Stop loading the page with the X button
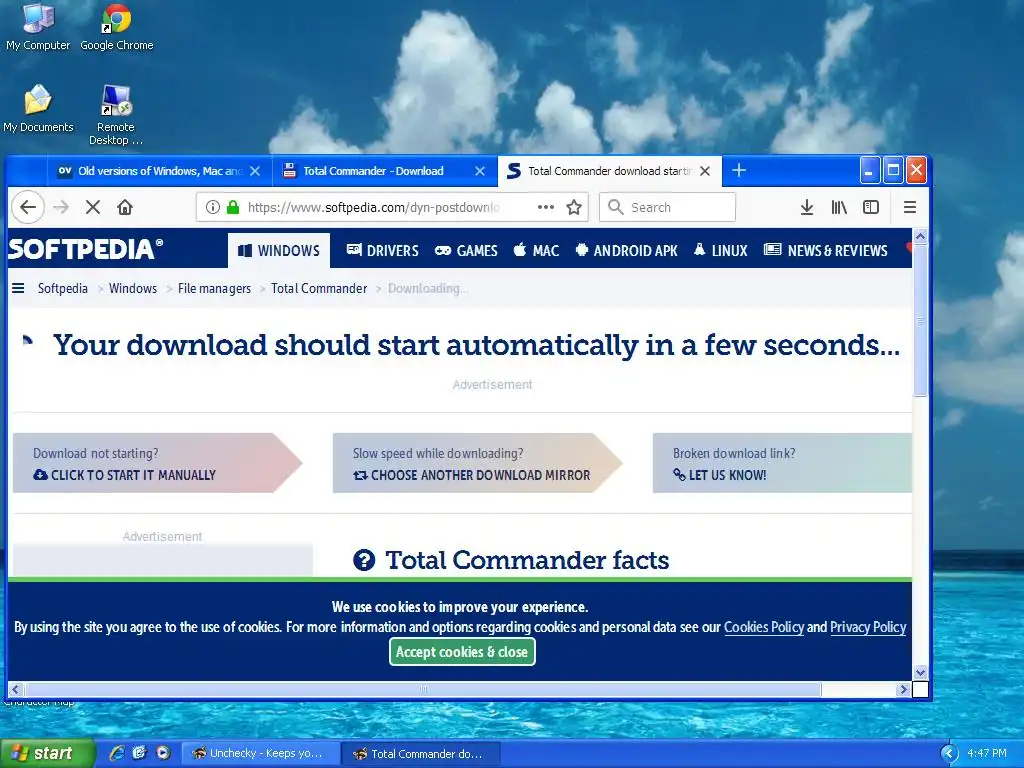The image size is (1024, 768). point(93,207)
